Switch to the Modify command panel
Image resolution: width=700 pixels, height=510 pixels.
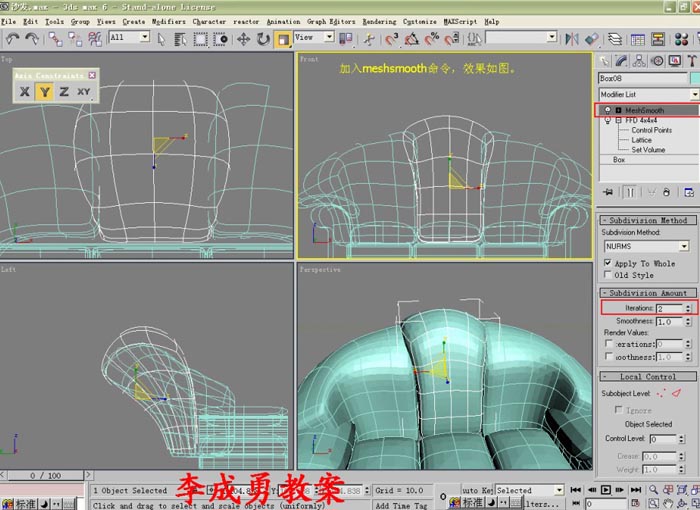621,61
